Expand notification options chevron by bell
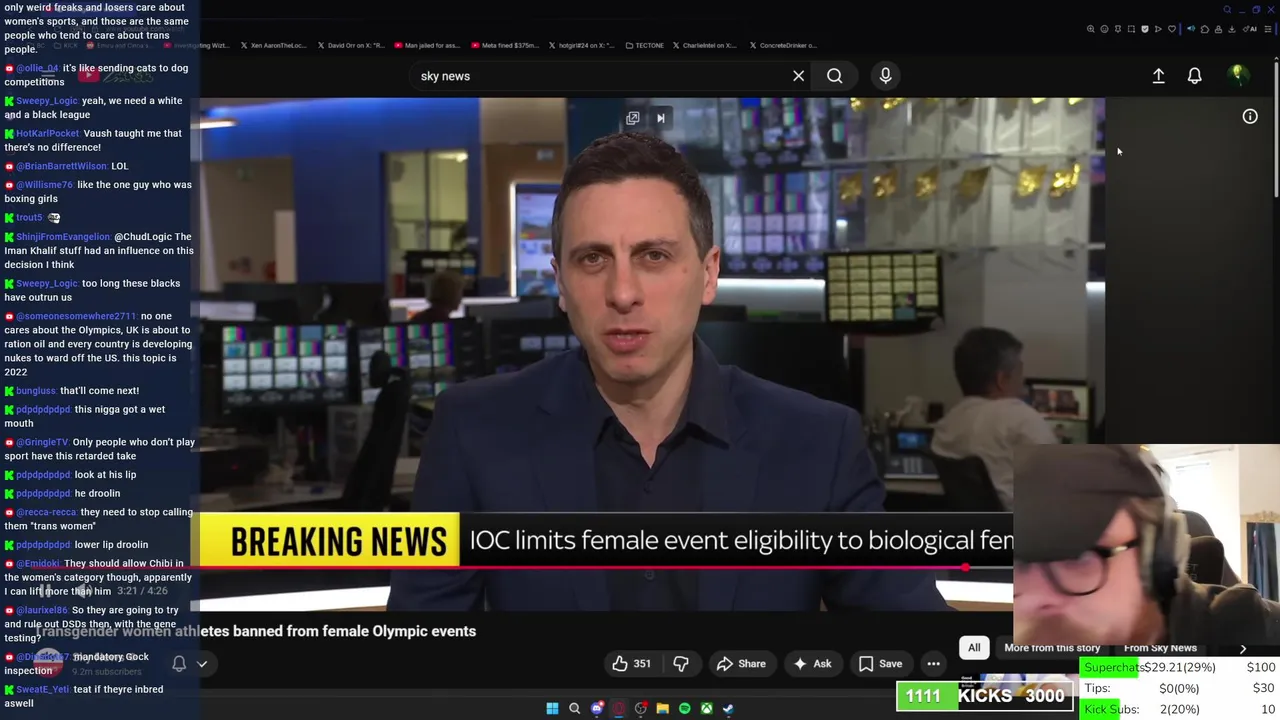This screenshot has height=720, width=1280. tap(202, 664)
